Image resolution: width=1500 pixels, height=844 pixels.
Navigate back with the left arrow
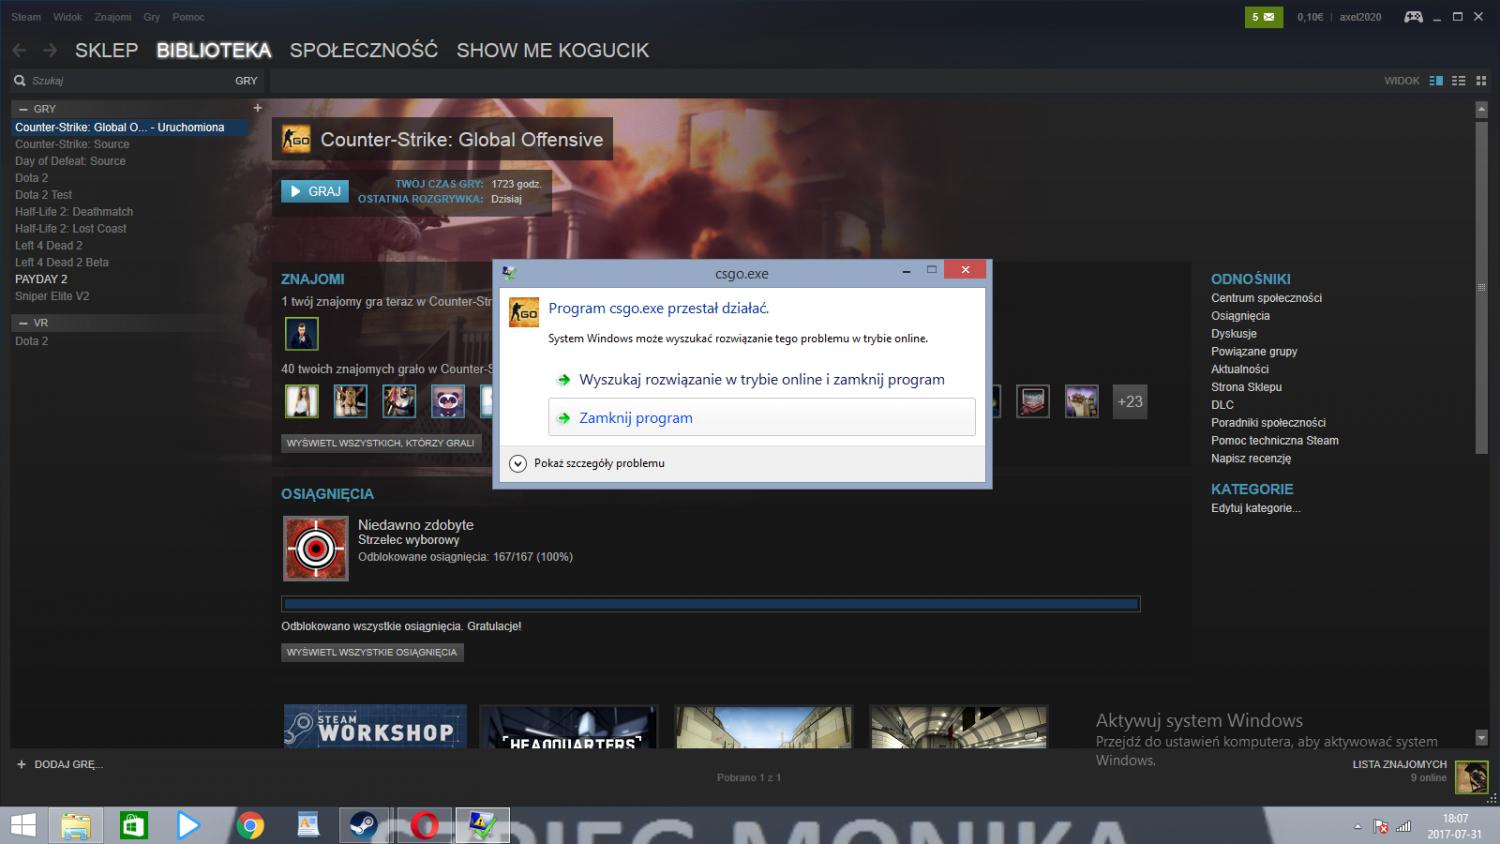tap(19, 50)
